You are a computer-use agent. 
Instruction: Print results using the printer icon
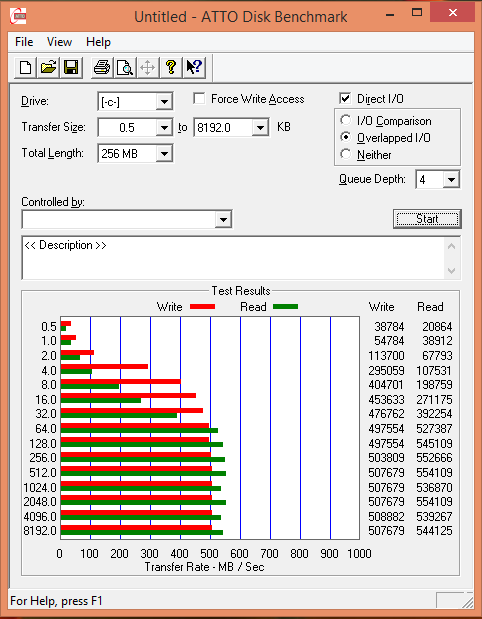tap(102, 67)
